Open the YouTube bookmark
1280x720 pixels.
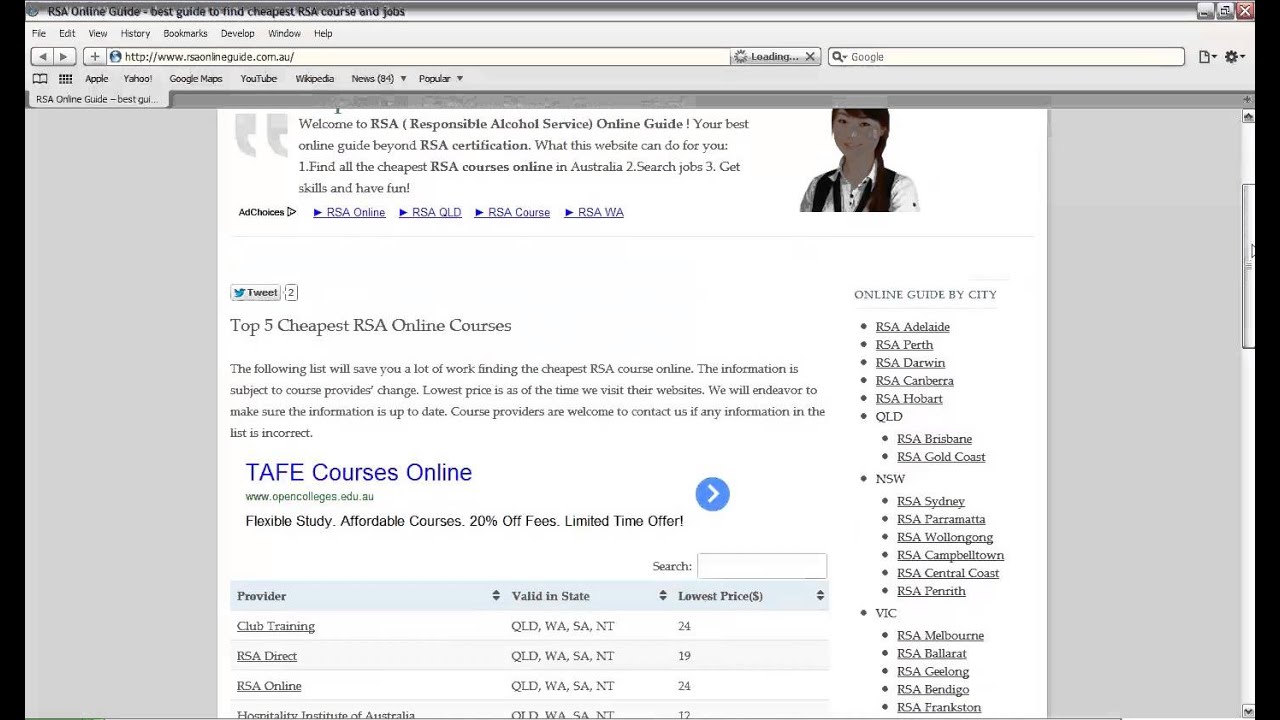[258, 78]
